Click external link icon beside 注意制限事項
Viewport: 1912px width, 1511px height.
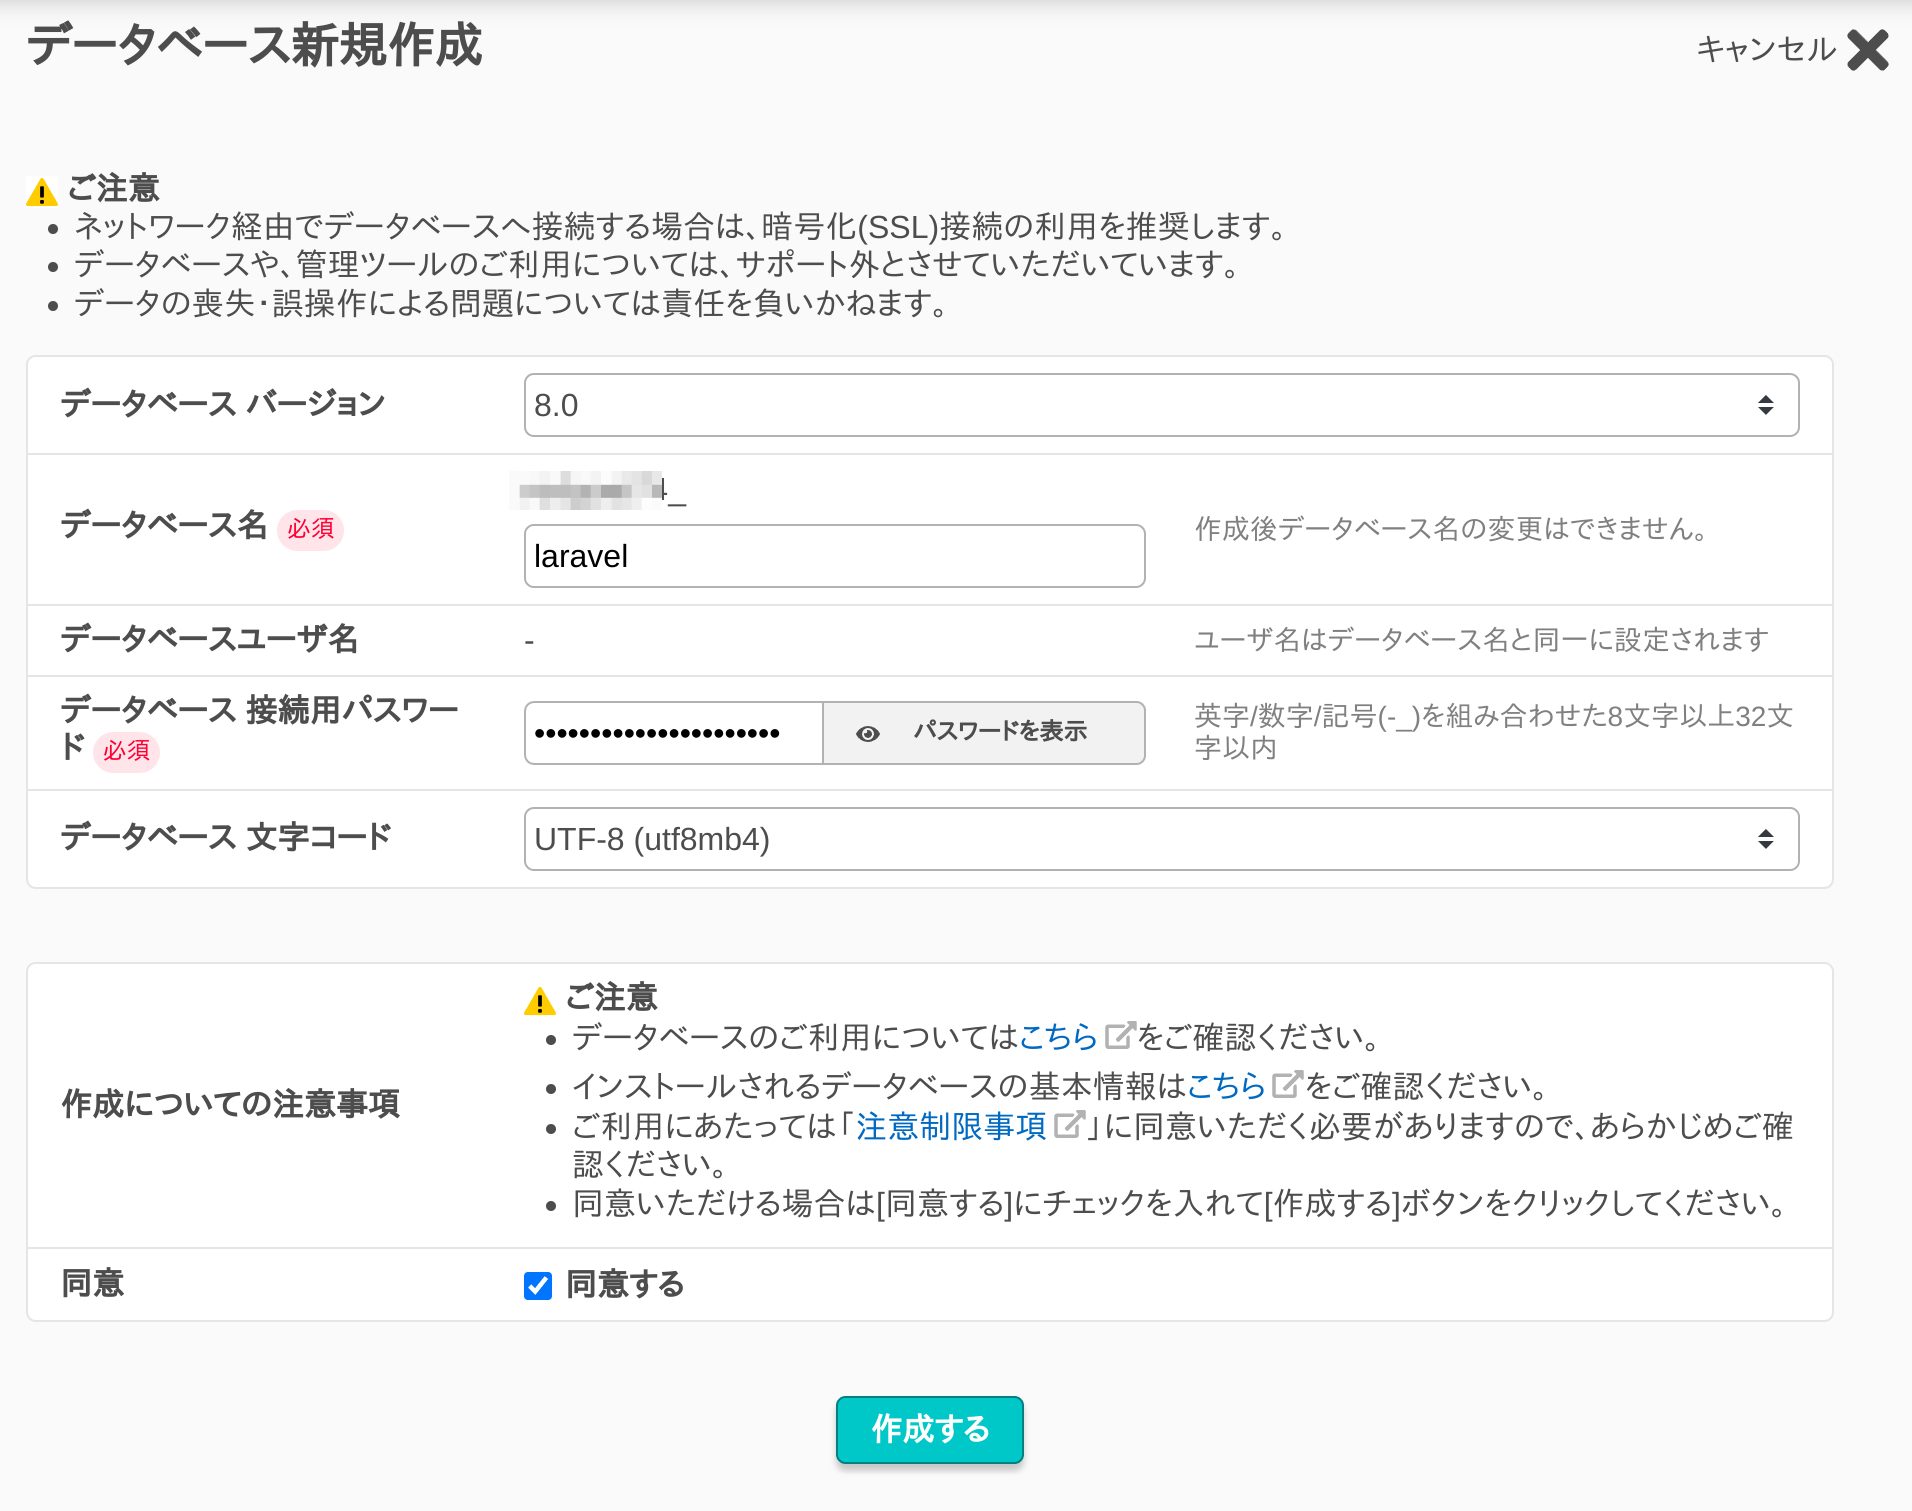coord(1069,1125)
